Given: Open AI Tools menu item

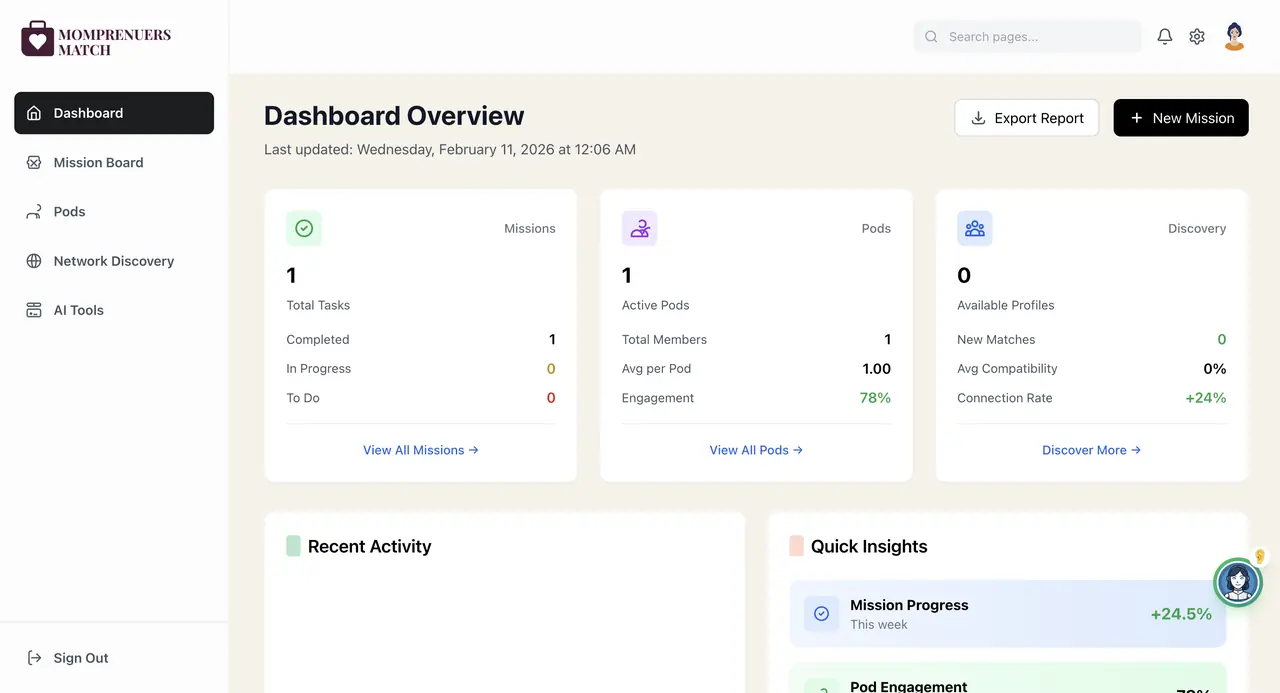Looking at the screenshot, I should point(114,310).
